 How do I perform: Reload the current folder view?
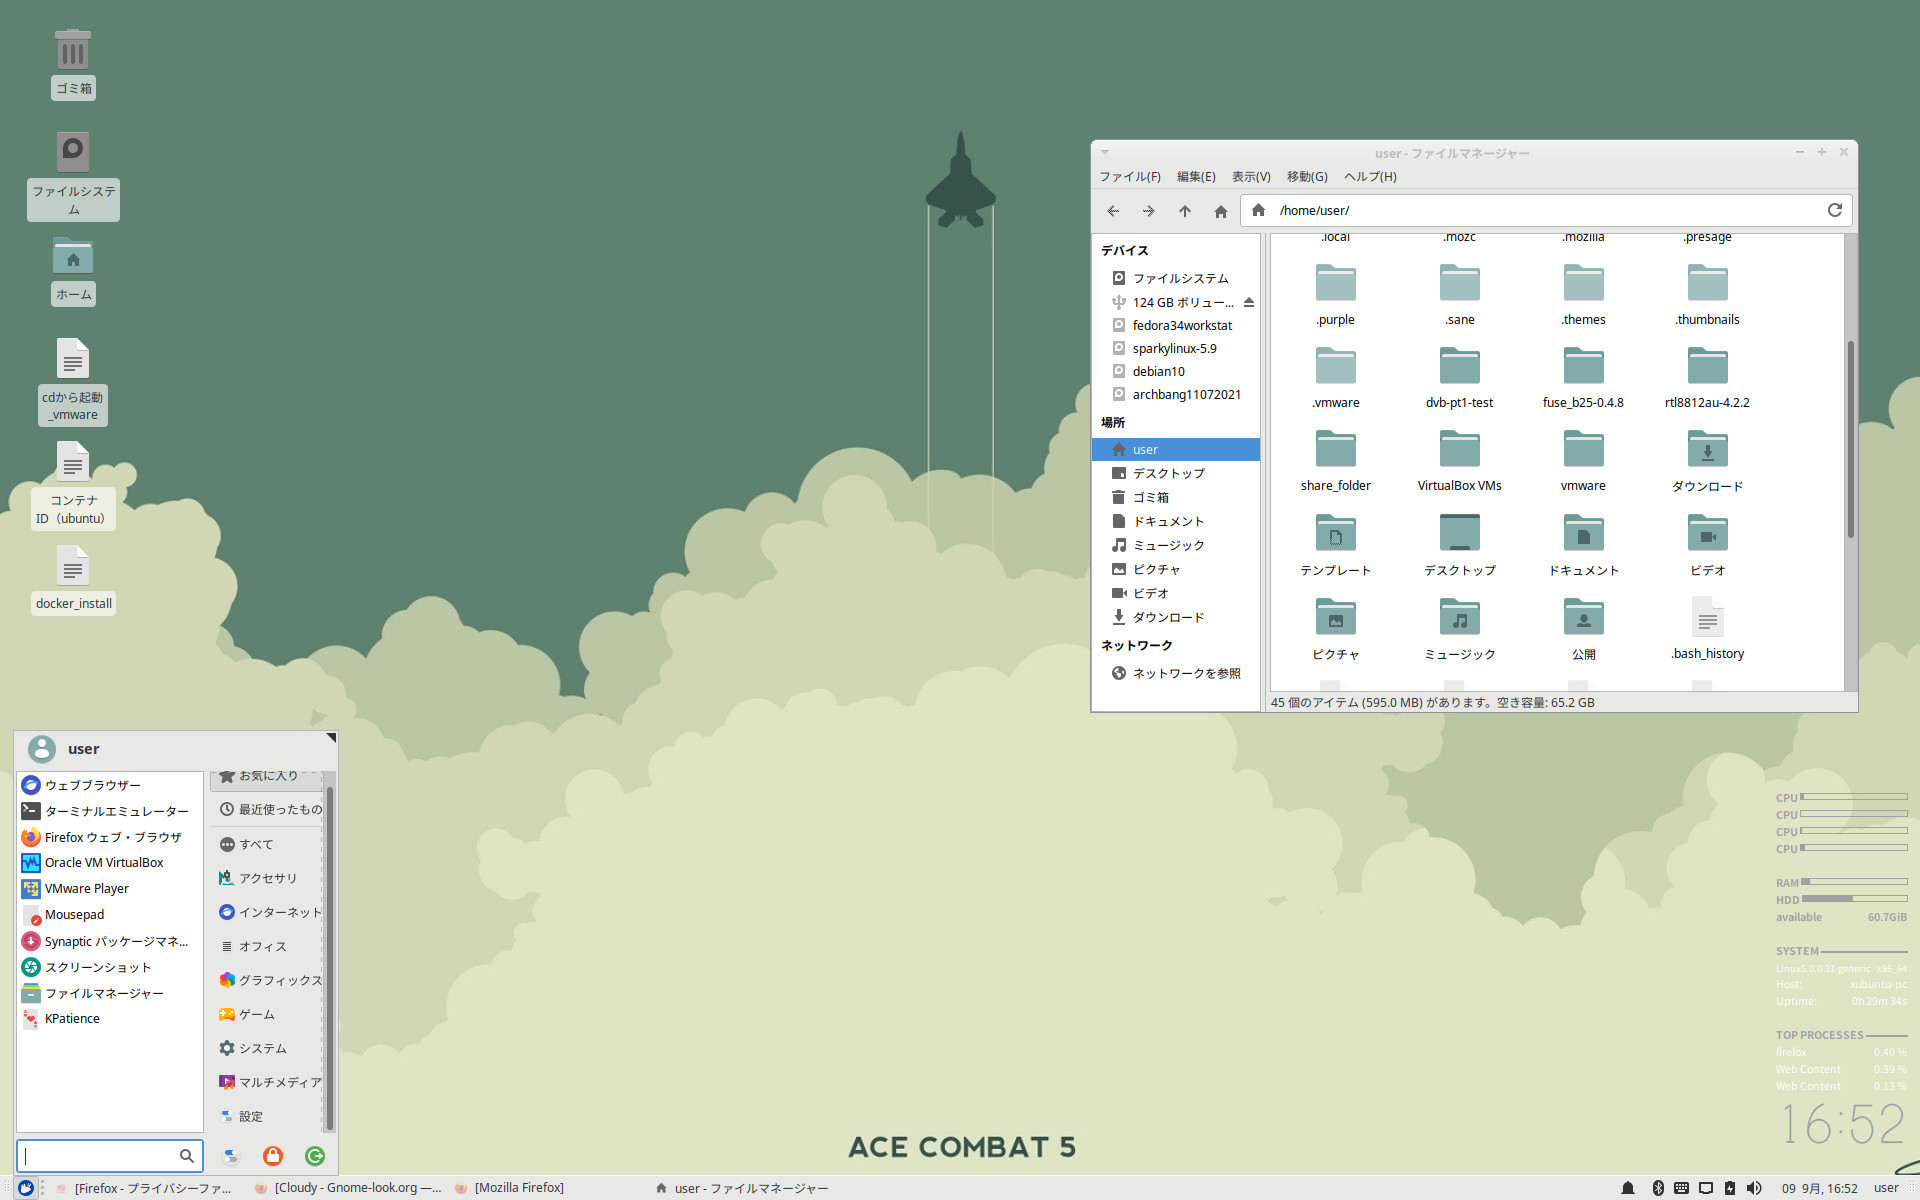(1834, 210)
